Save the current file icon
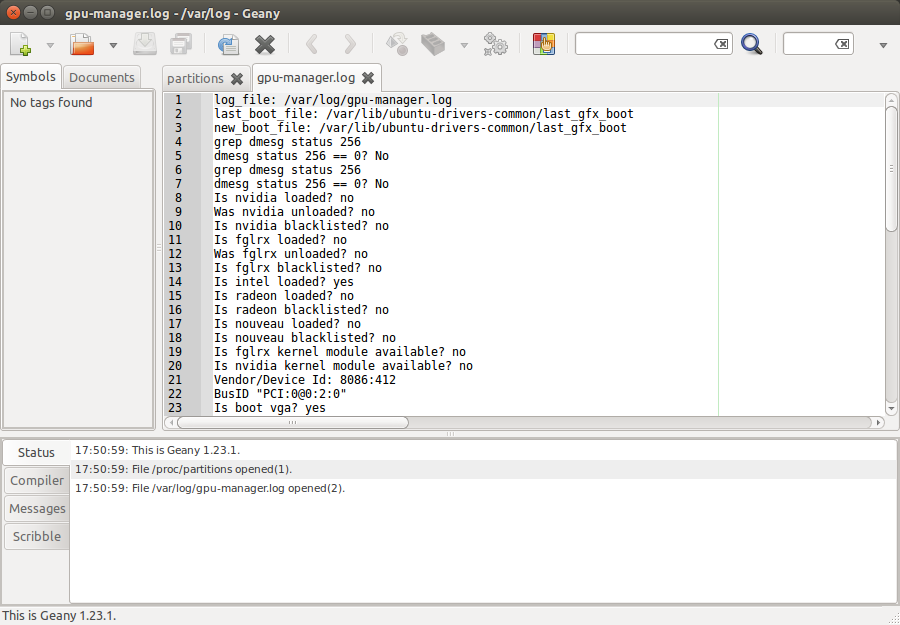Image resolution: width=900 pixels, height=625 pixels. tap(145, 44)
